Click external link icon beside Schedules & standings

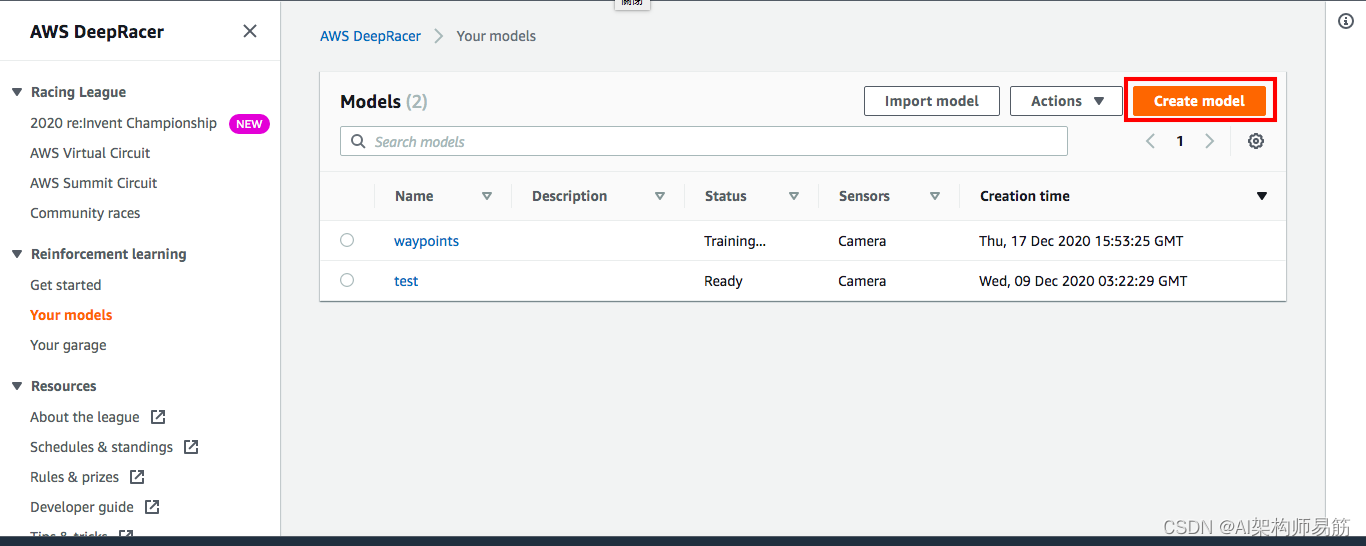[191, 447]
